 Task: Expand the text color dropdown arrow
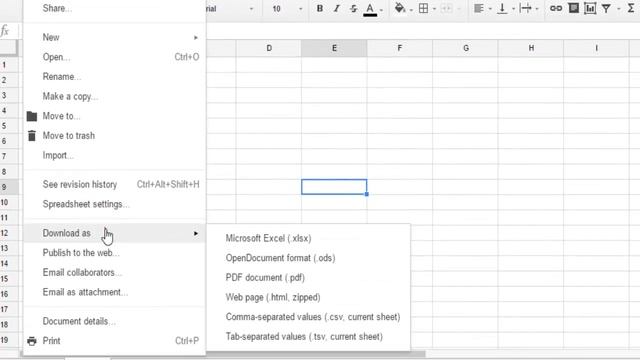pos(382,9)
